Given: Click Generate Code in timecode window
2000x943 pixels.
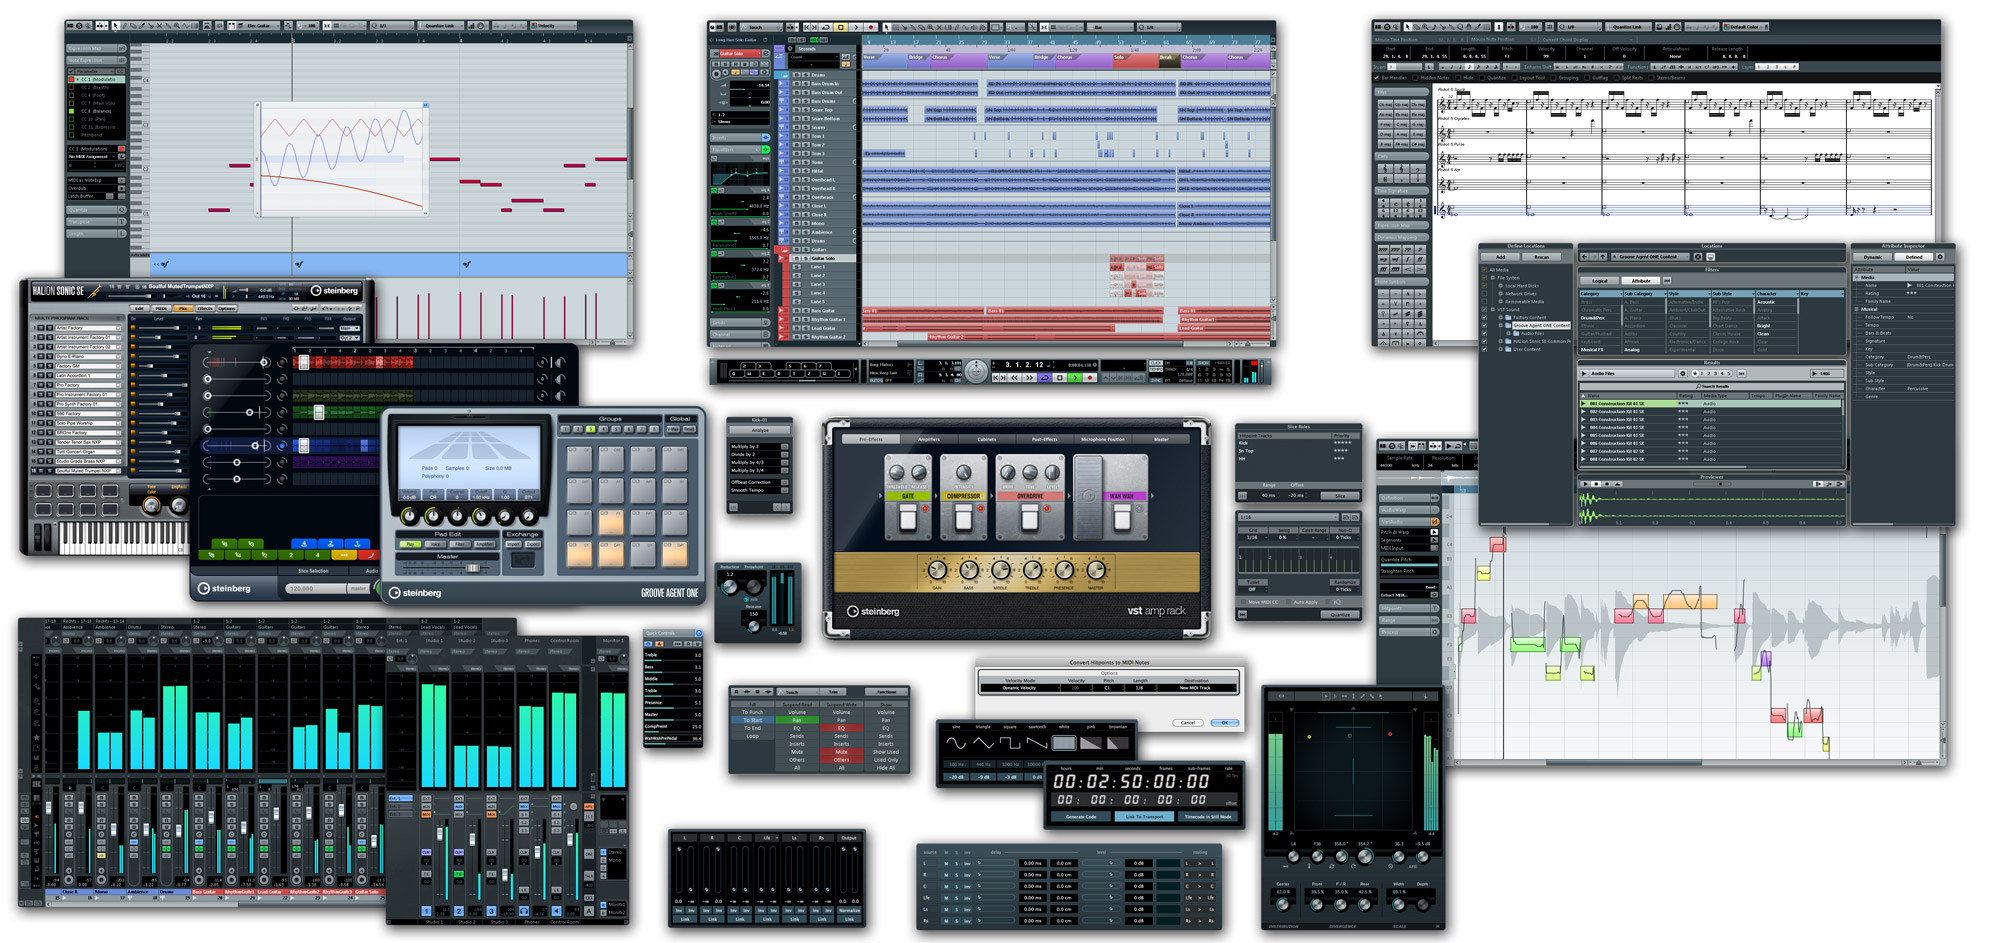Looking at the screenshot, I should tap(1081, 816).
